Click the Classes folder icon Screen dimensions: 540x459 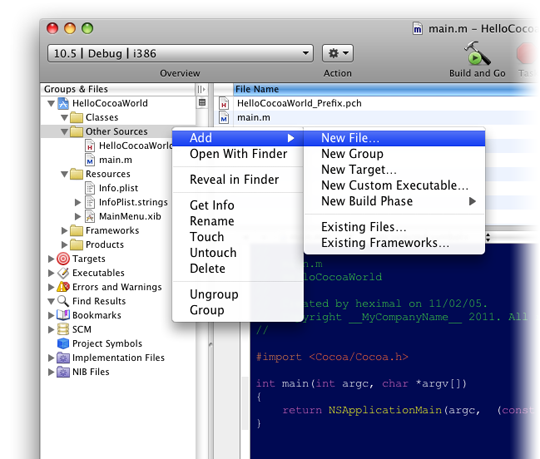76,117
